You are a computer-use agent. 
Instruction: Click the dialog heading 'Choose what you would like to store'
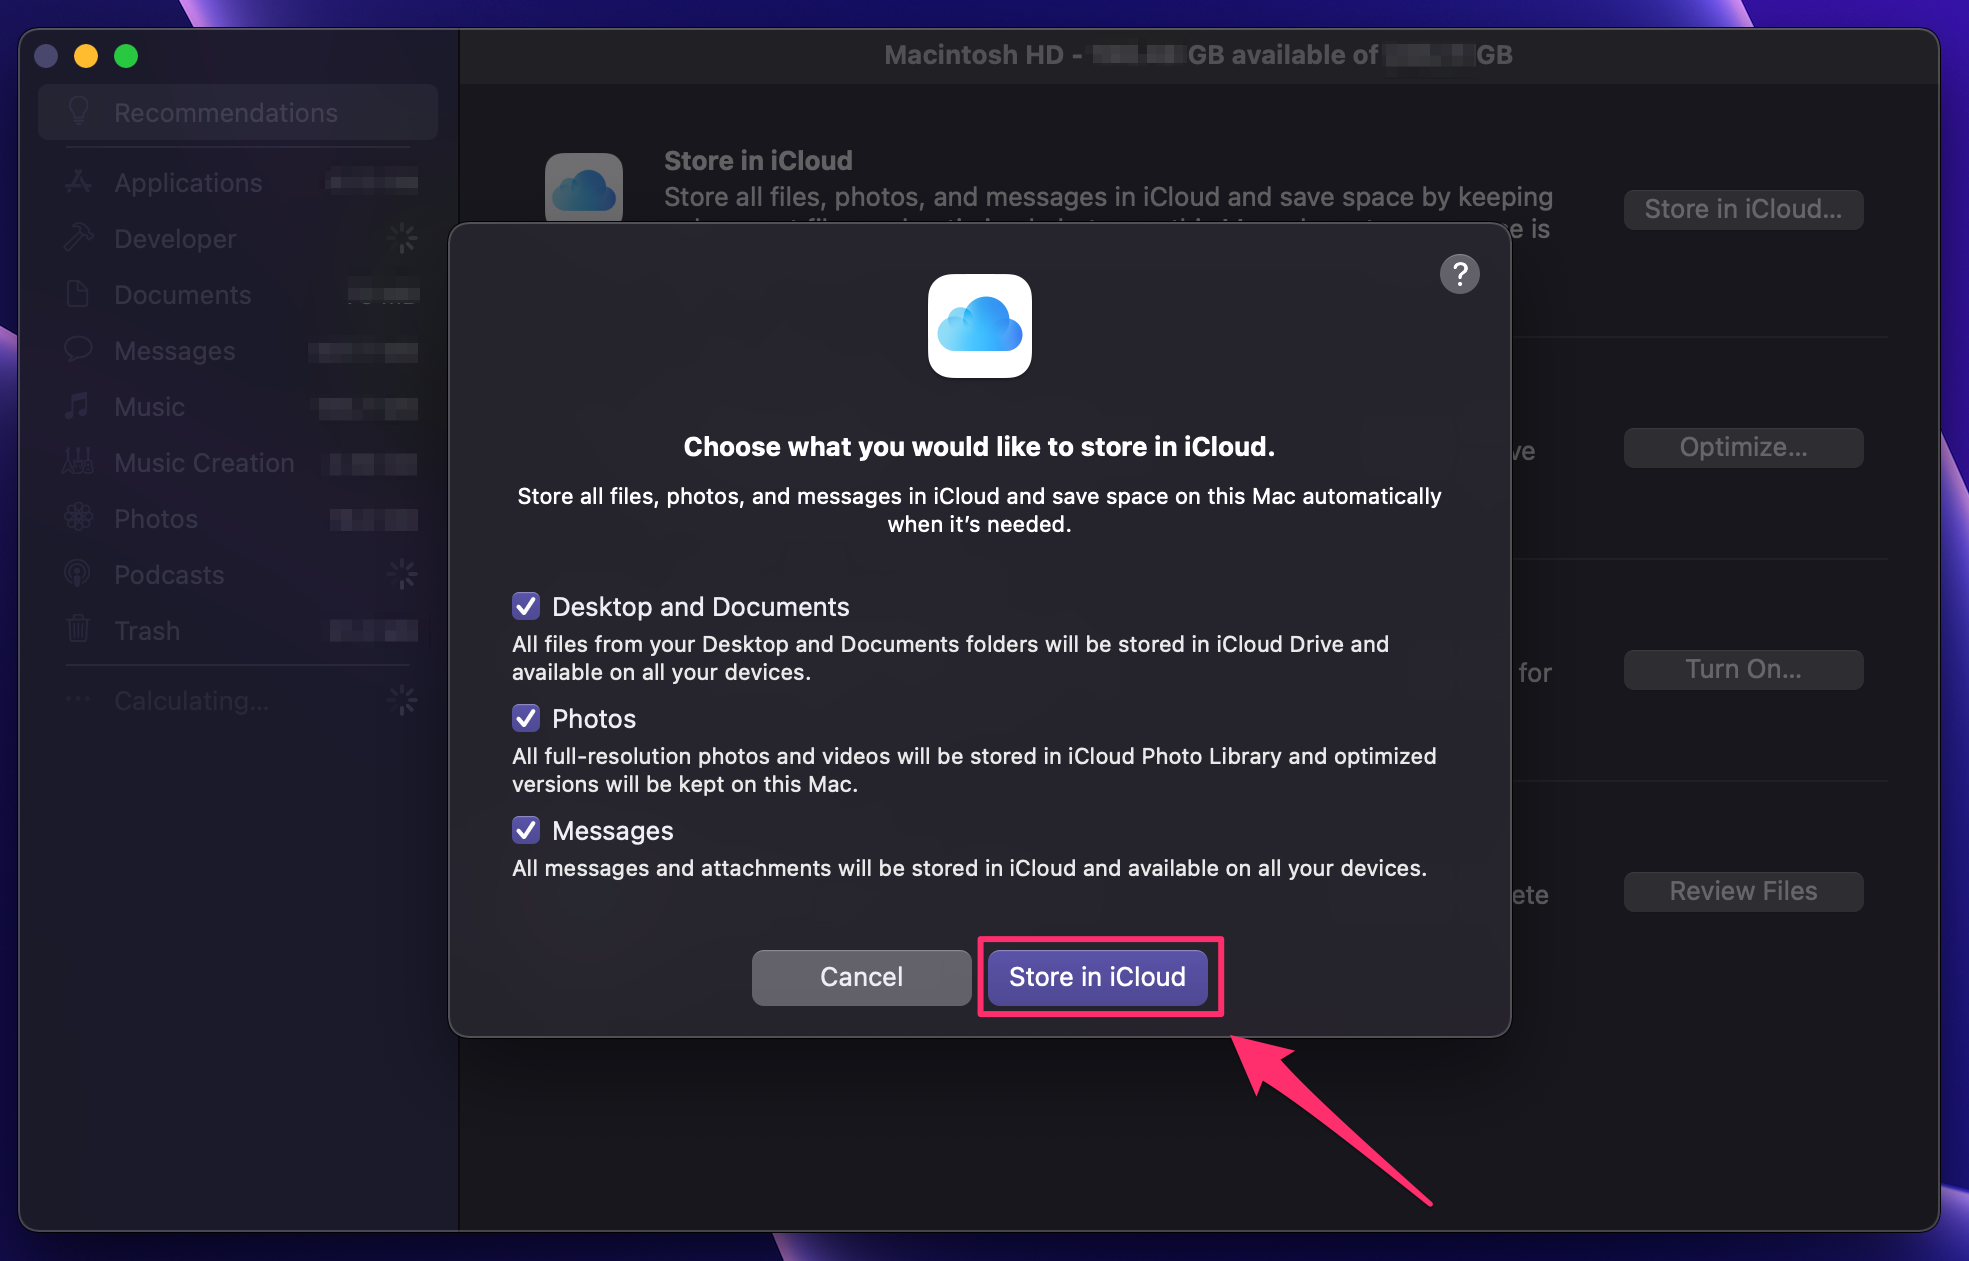[x=979, y=446]
